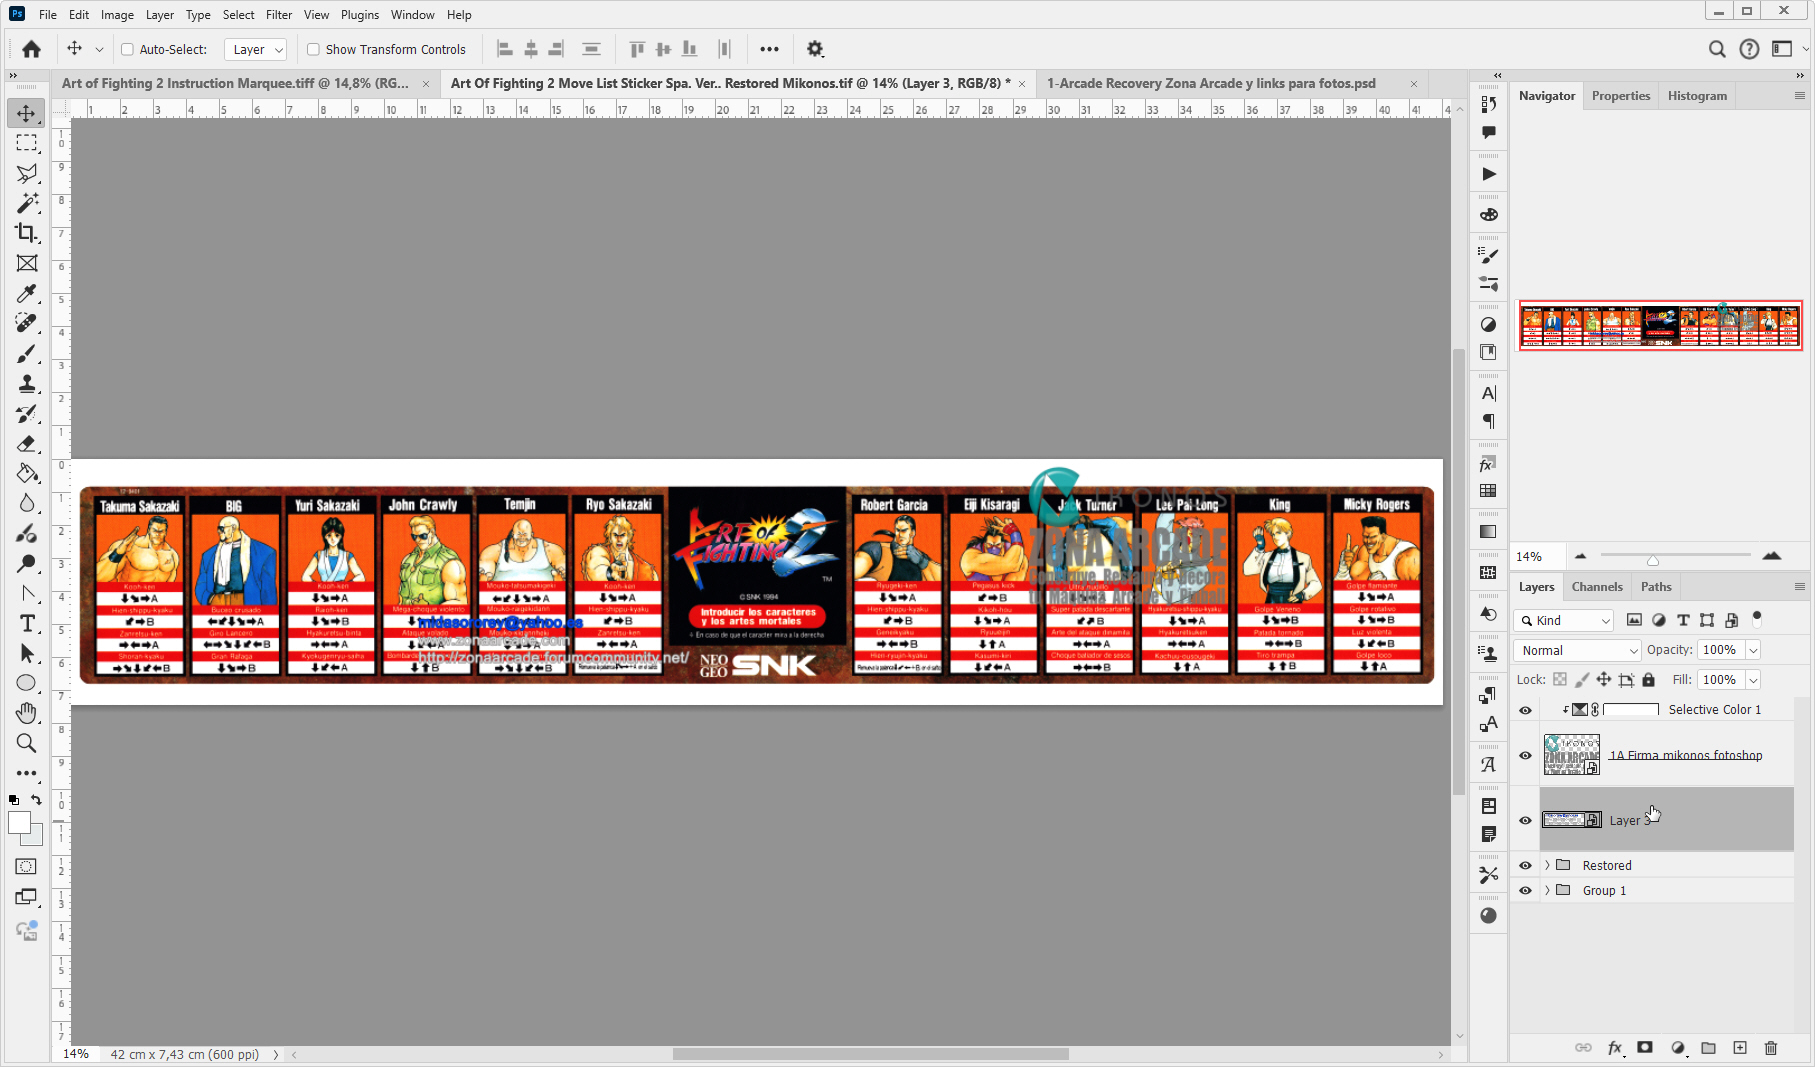Screen dimensions: 1815x1067
Task: Select the Magic Wand tool
Action: [27, 203]
